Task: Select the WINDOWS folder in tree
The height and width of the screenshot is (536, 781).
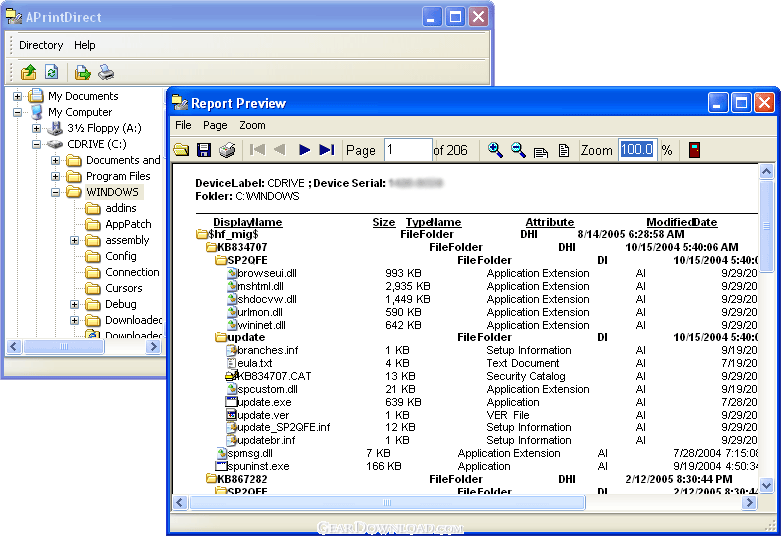Action: 113,192
